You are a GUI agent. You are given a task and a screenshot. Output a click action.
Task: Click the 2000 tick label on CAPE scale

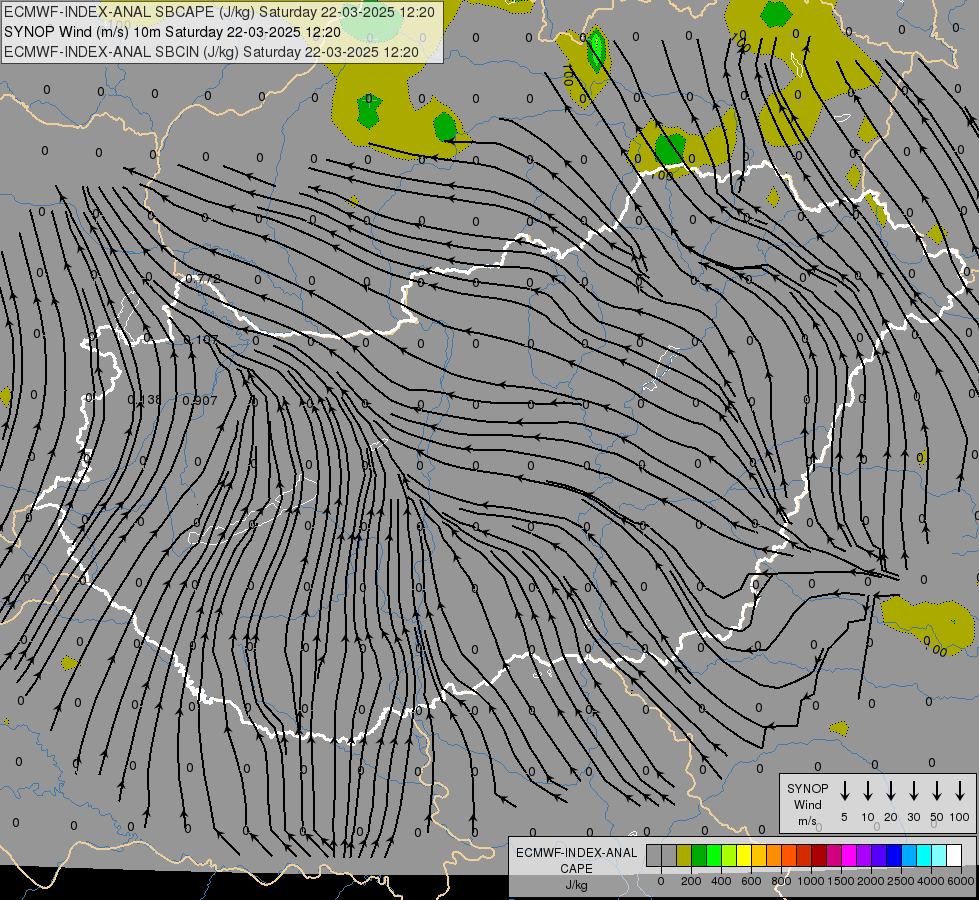(870, 881)
